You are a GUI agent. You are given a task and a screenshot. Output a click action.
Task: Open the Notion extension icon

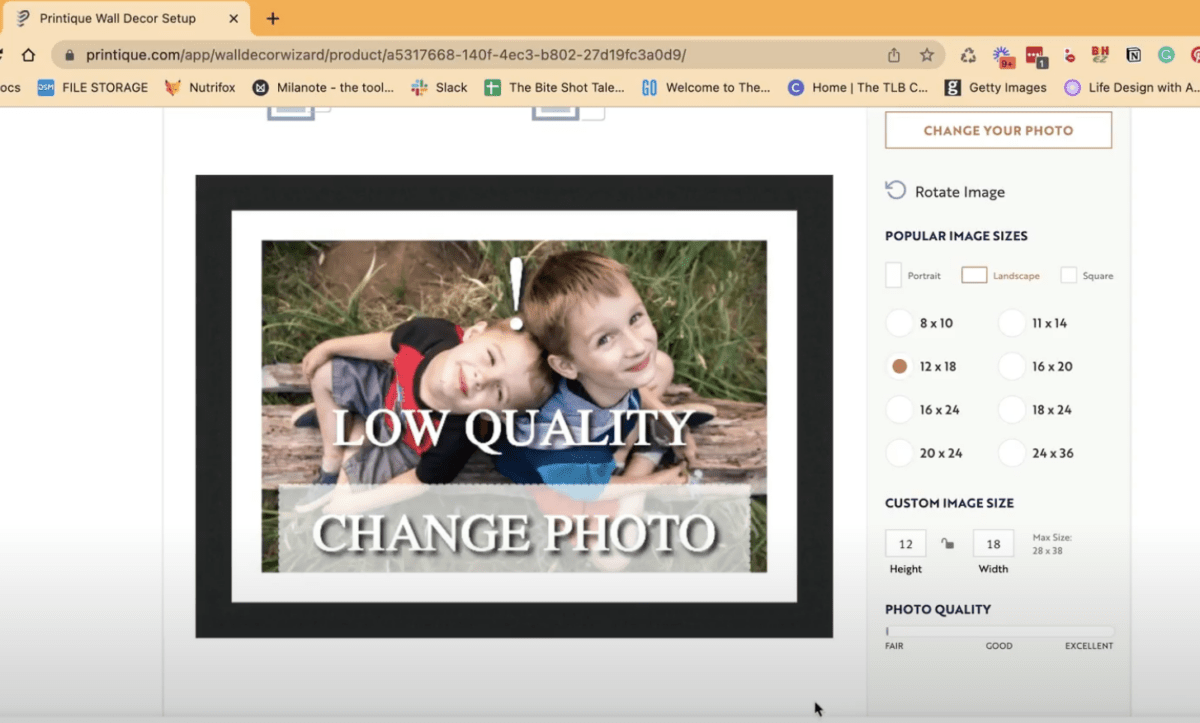coord(1131,56)
